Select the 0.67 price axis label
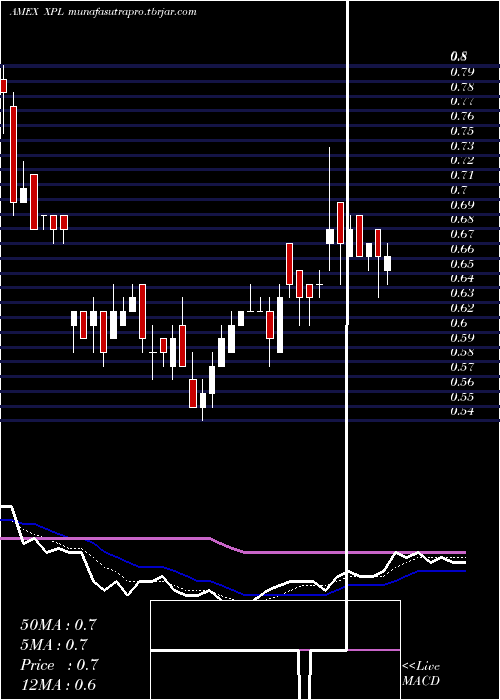 (x=462, y=234)
